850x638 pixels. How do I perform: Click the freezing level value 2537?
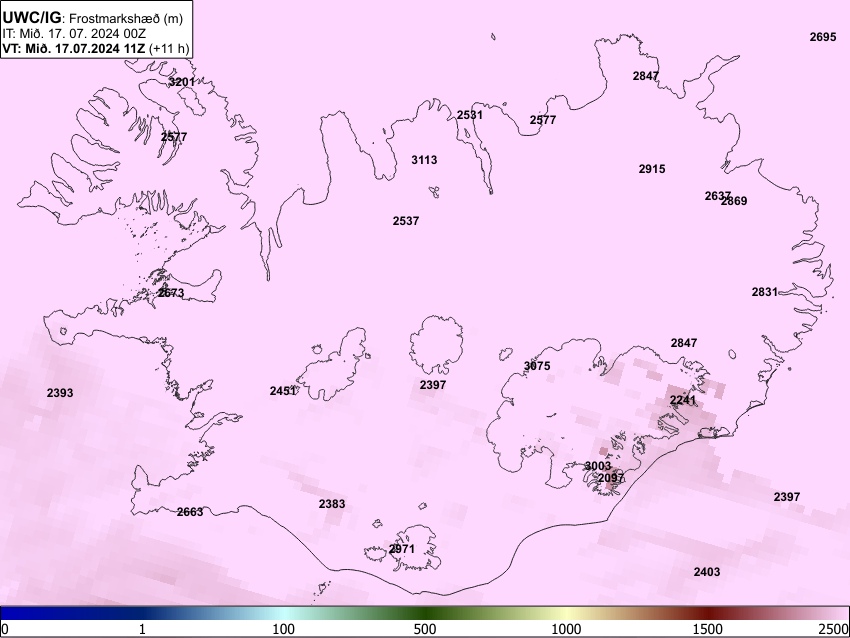click(405, 221)
